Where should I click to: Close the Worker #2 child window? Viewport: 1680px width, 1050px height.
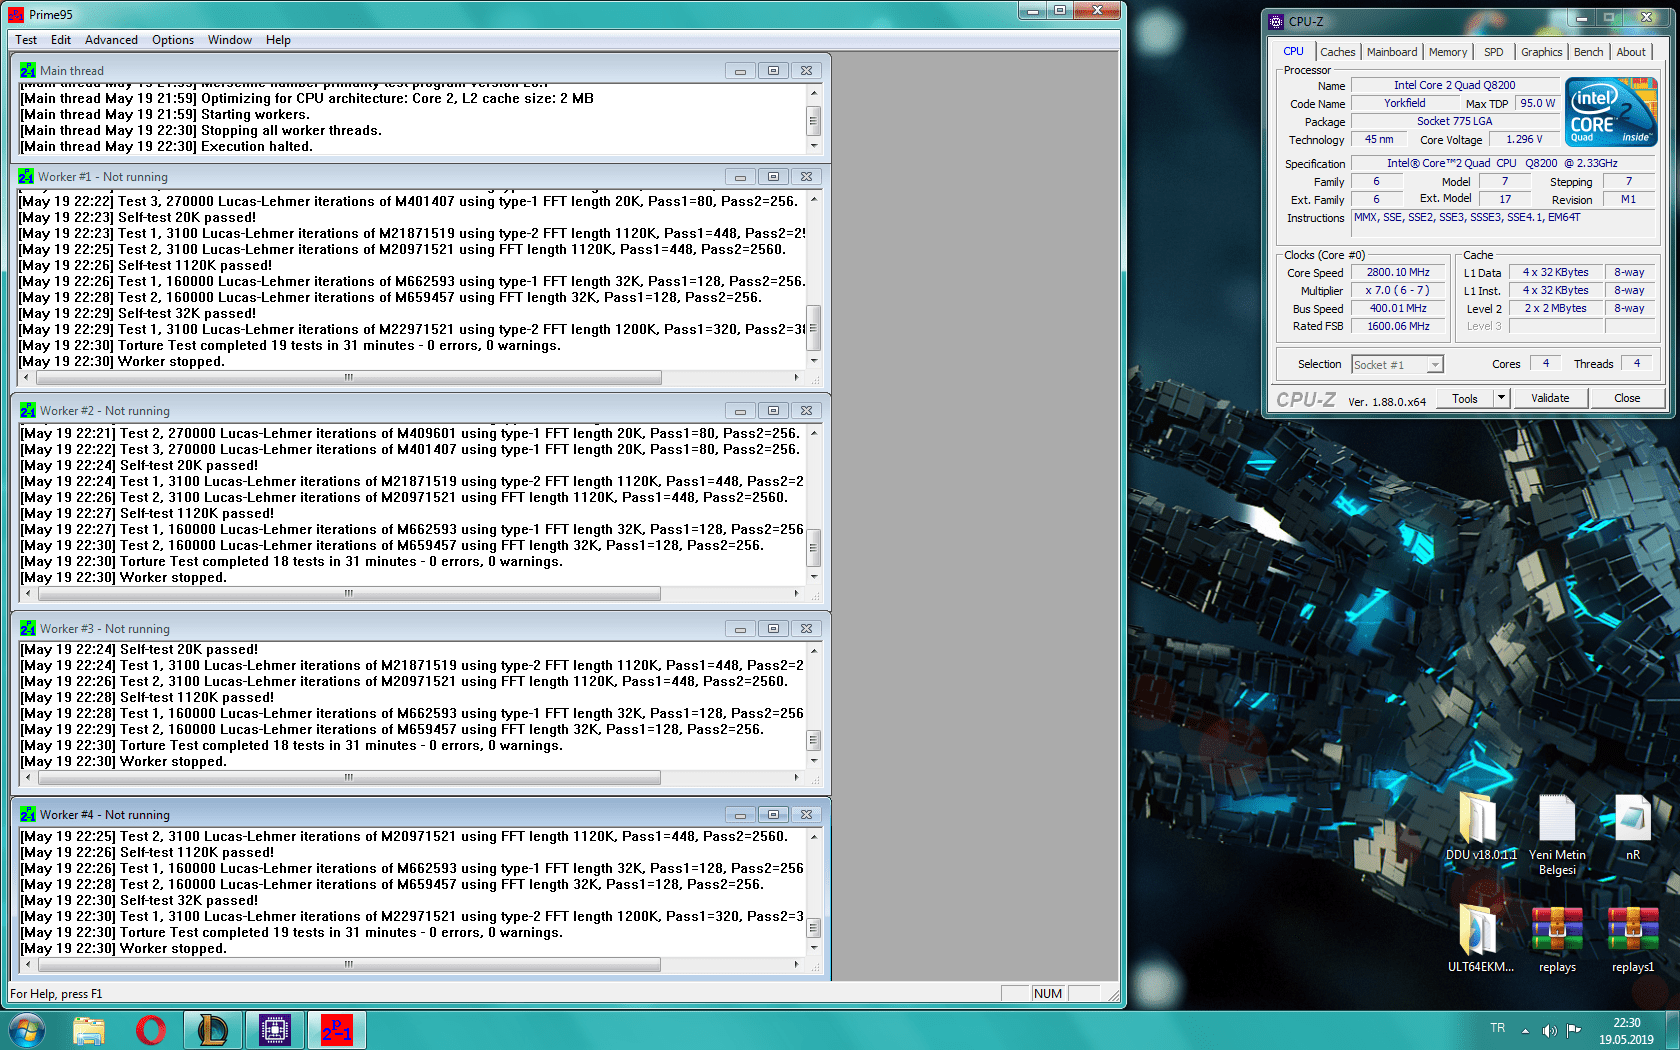(x=806, y=411)
